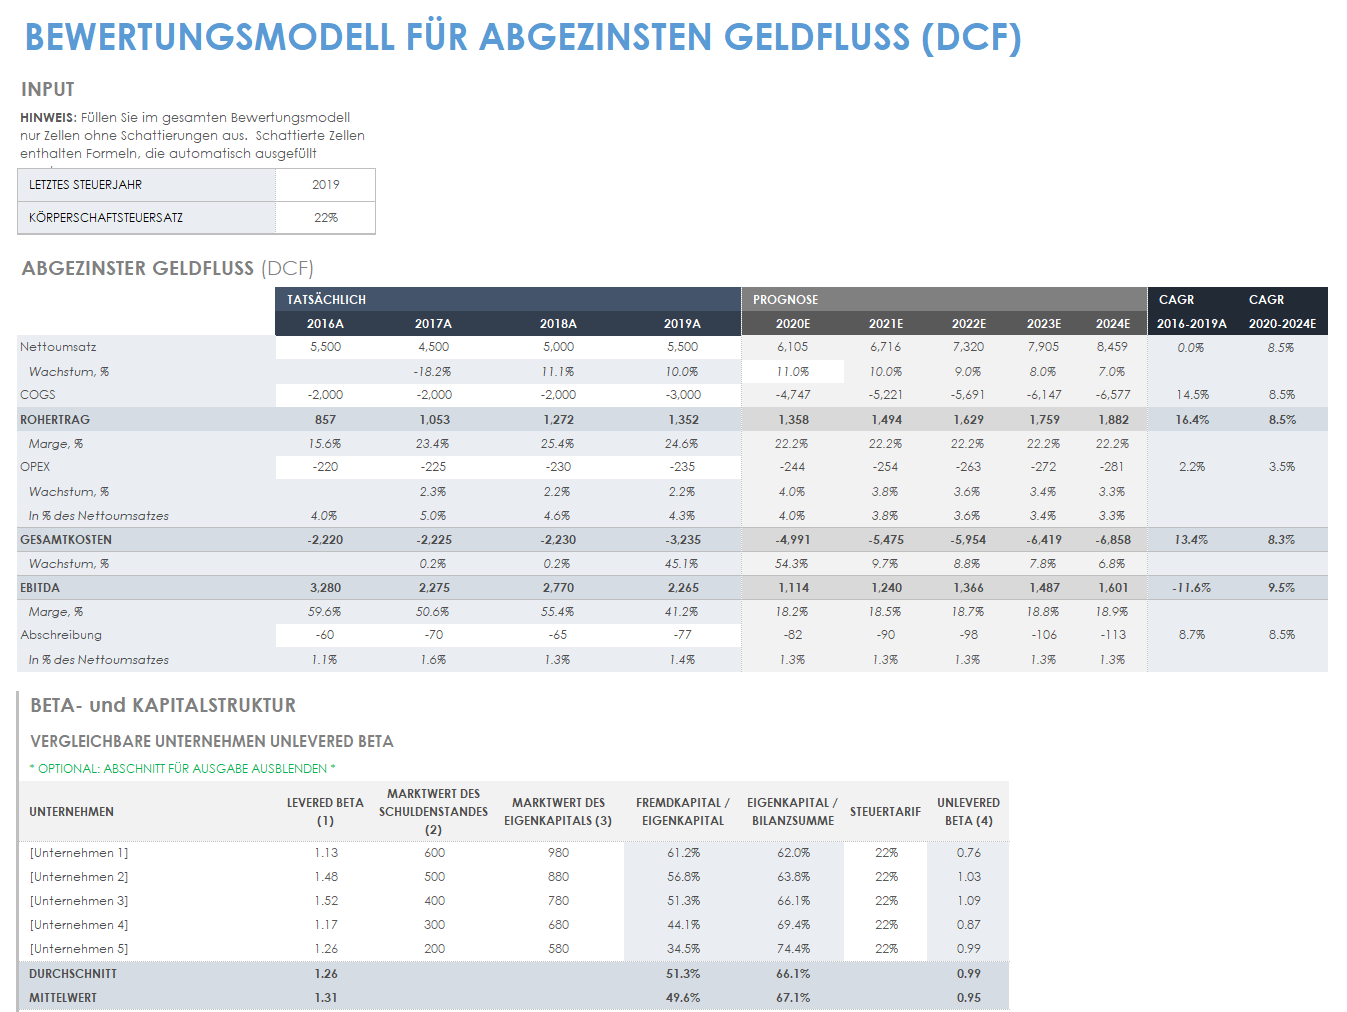Click the DURCHSCHNITT row label
This screenshot has width=1347, height=1012.
(73, 974)
